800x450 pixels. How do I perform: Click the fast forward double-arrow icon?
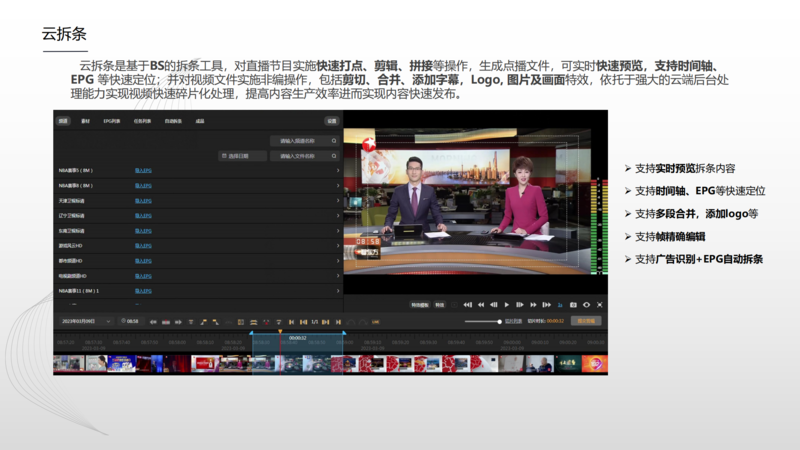[532, 304]
